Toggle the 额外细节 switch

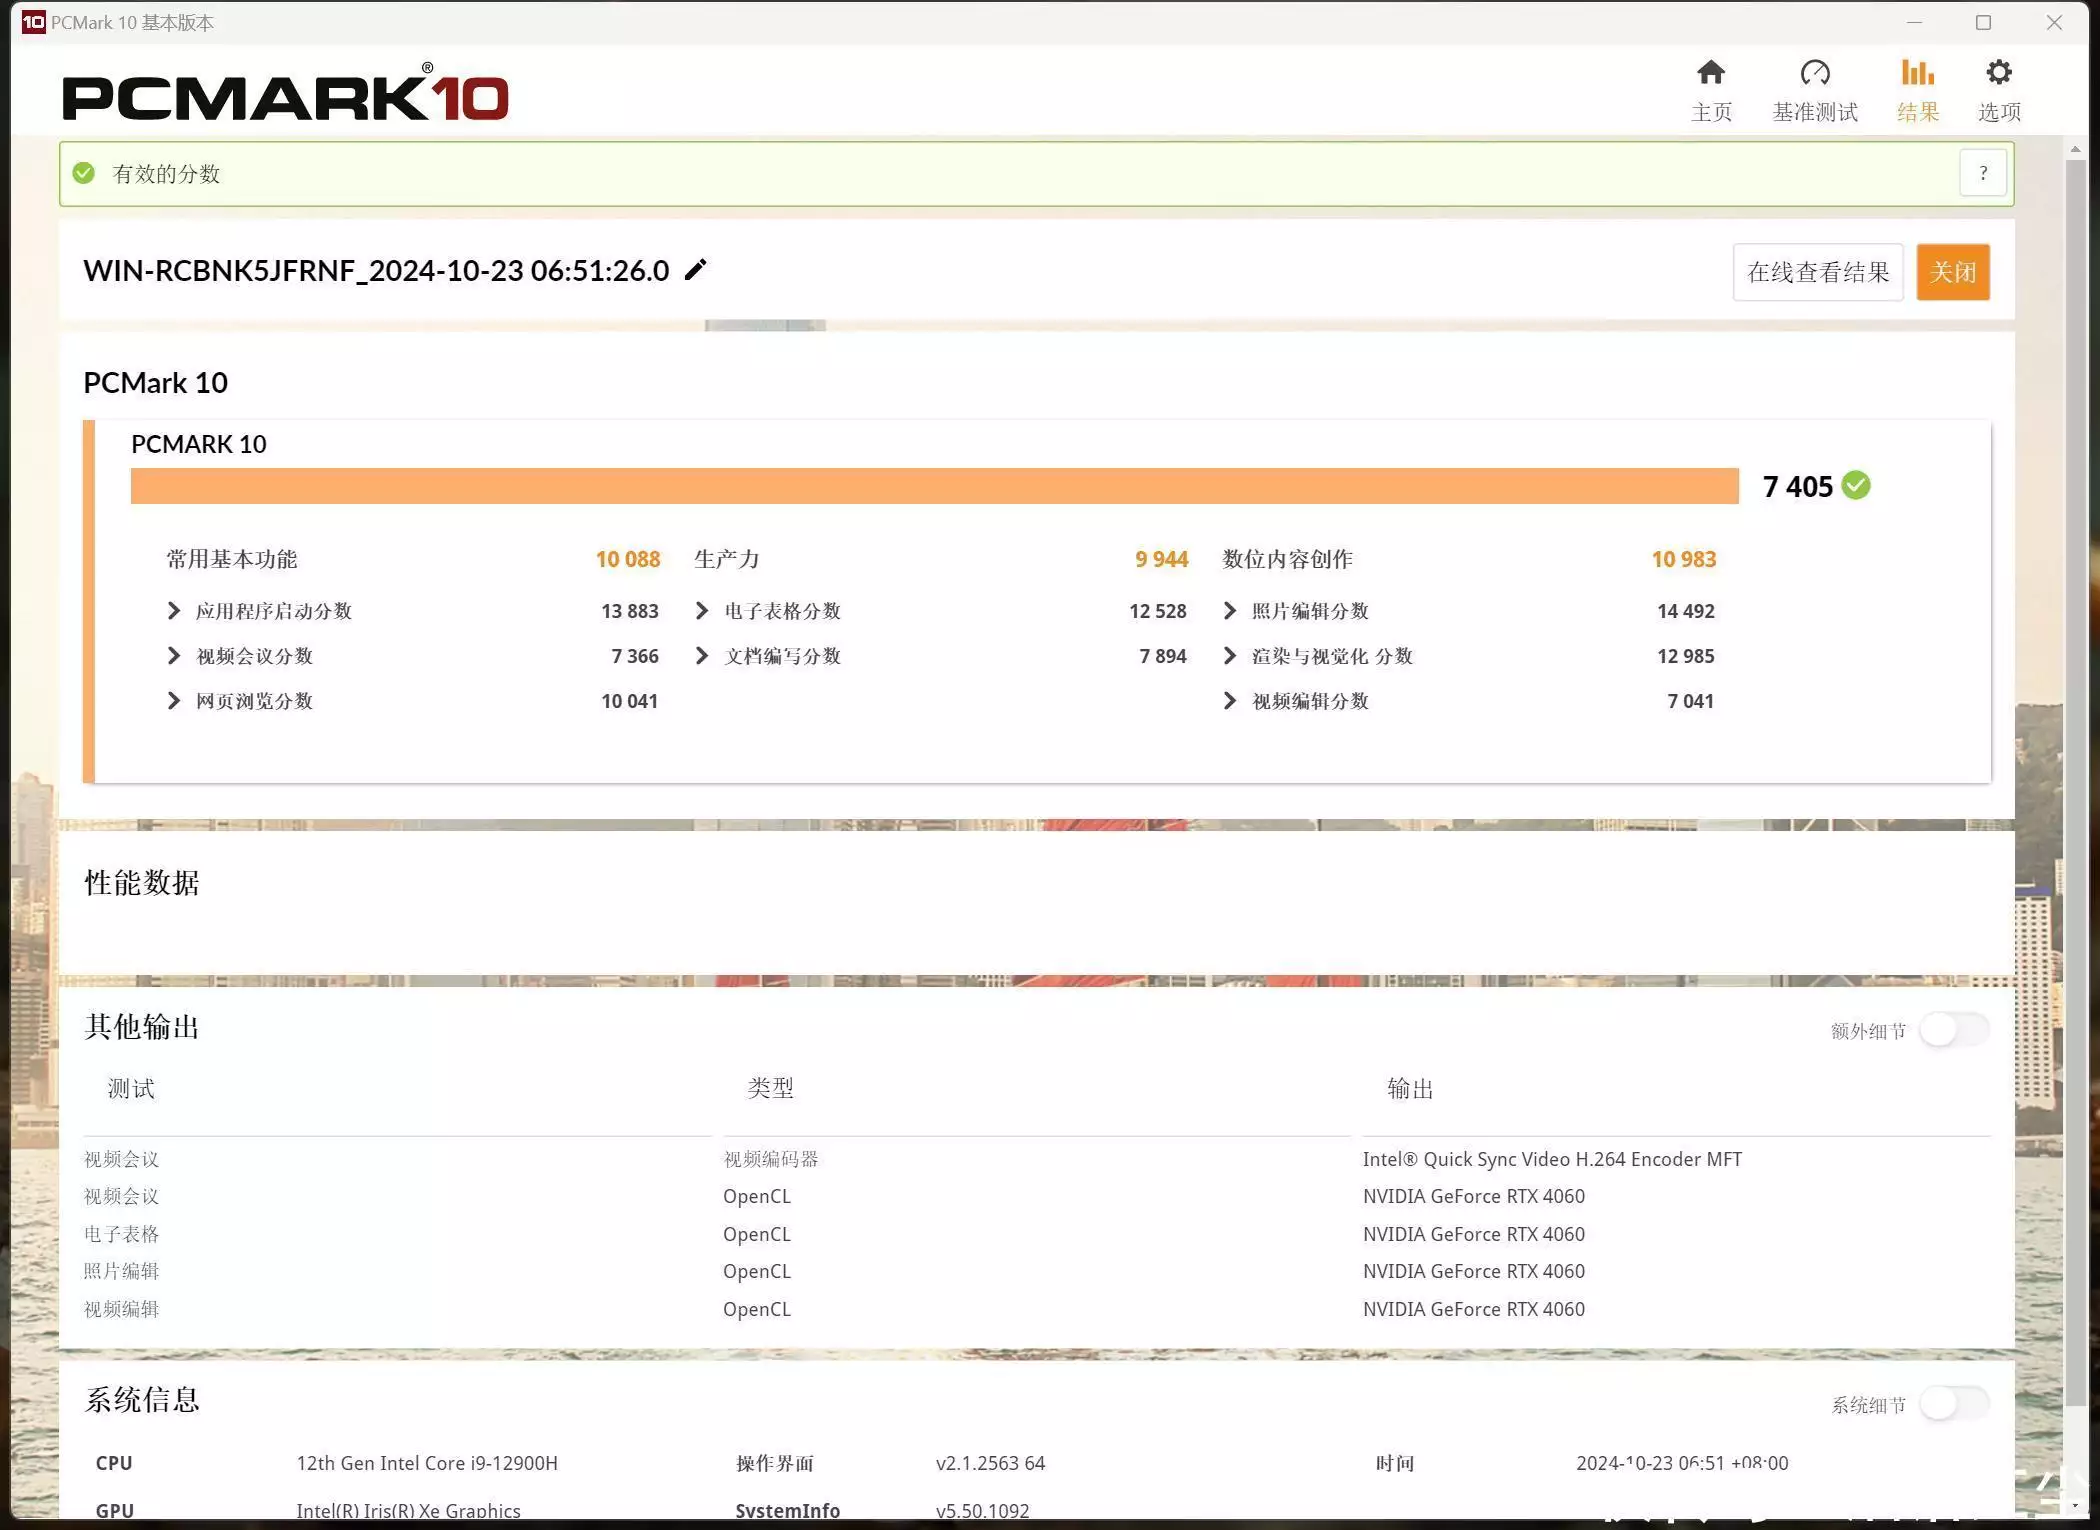[x=1955, y=1030]
